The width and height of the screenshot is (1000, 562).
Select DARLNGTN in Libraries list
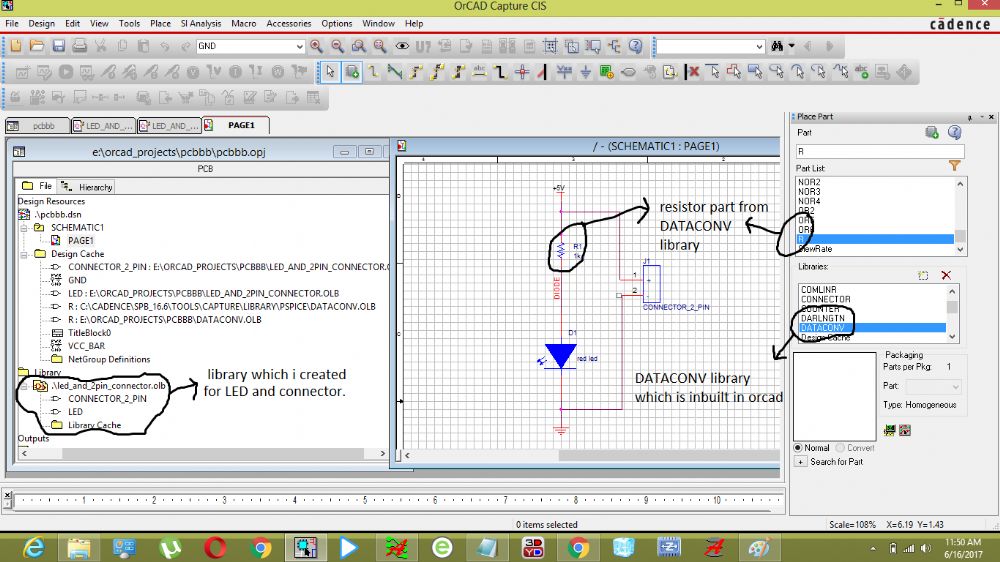pos(823,318)
